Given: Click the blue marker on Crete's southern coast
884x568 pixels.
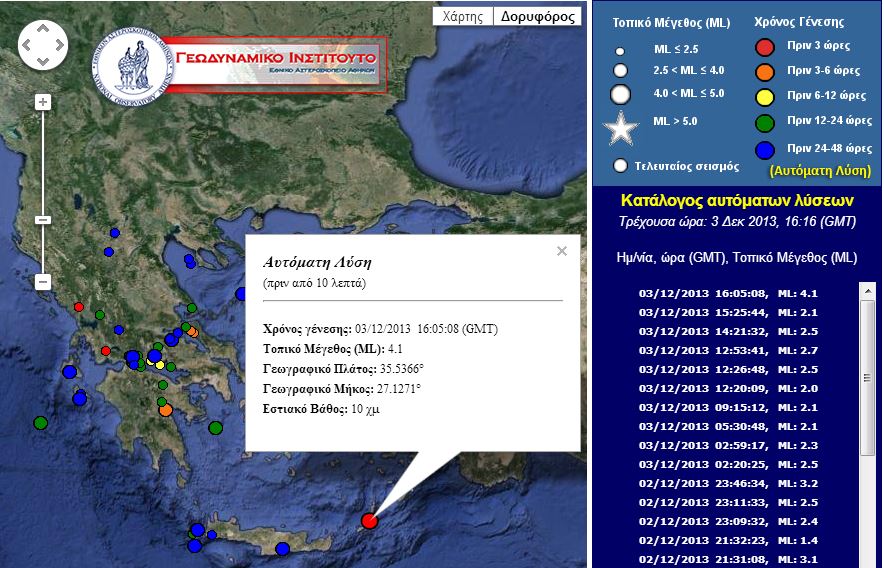Looking at the screenshot, I should click(283, 548).
